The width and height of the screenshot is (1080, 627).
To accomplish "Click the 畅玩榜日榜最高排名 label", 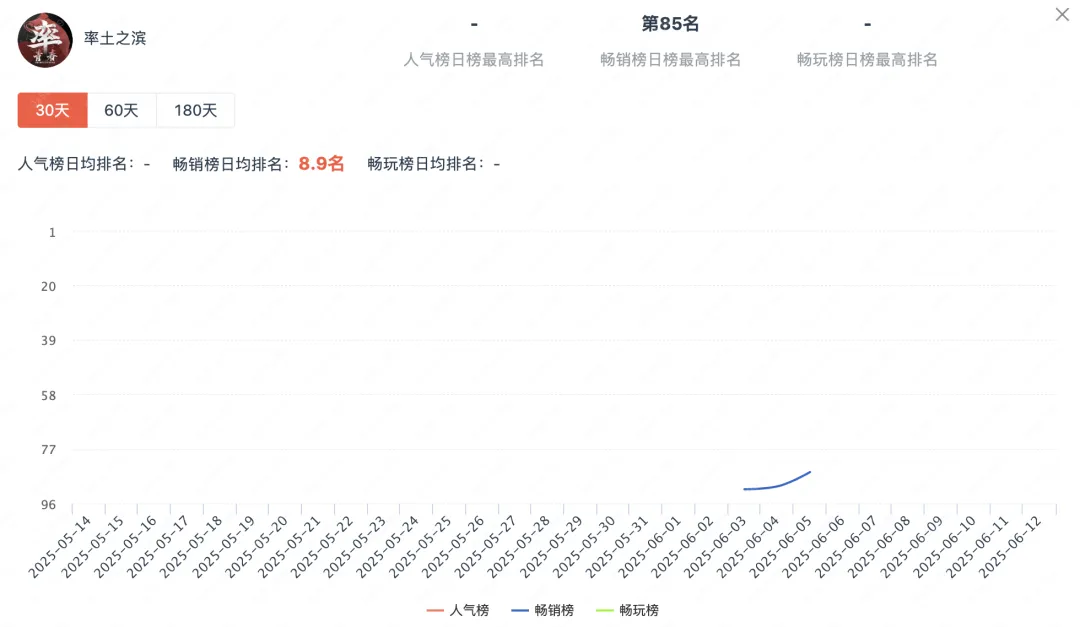I will pyautogui.click(x=867, y=60).
